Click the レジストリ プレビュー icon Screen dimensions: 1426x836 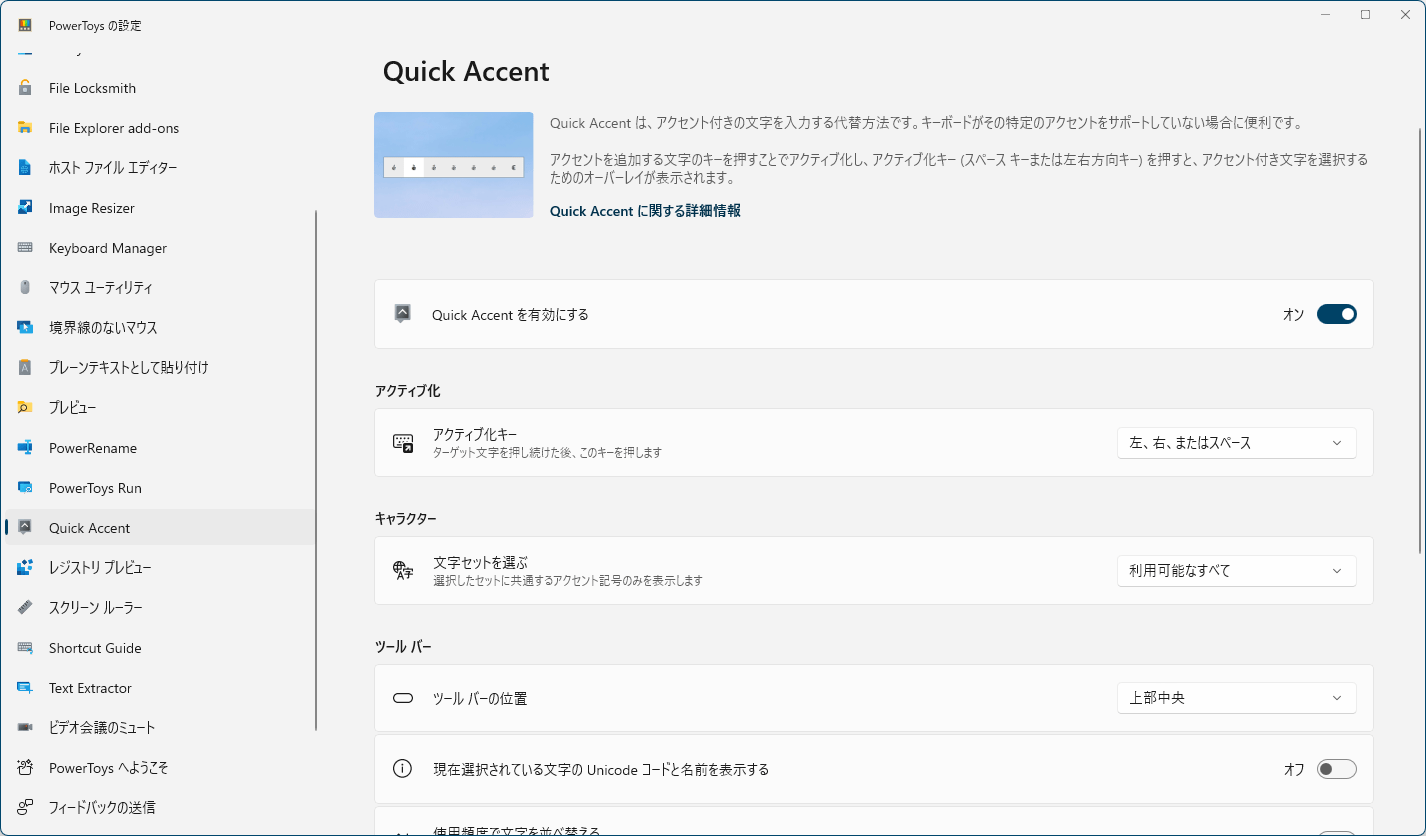coord(25,568)
